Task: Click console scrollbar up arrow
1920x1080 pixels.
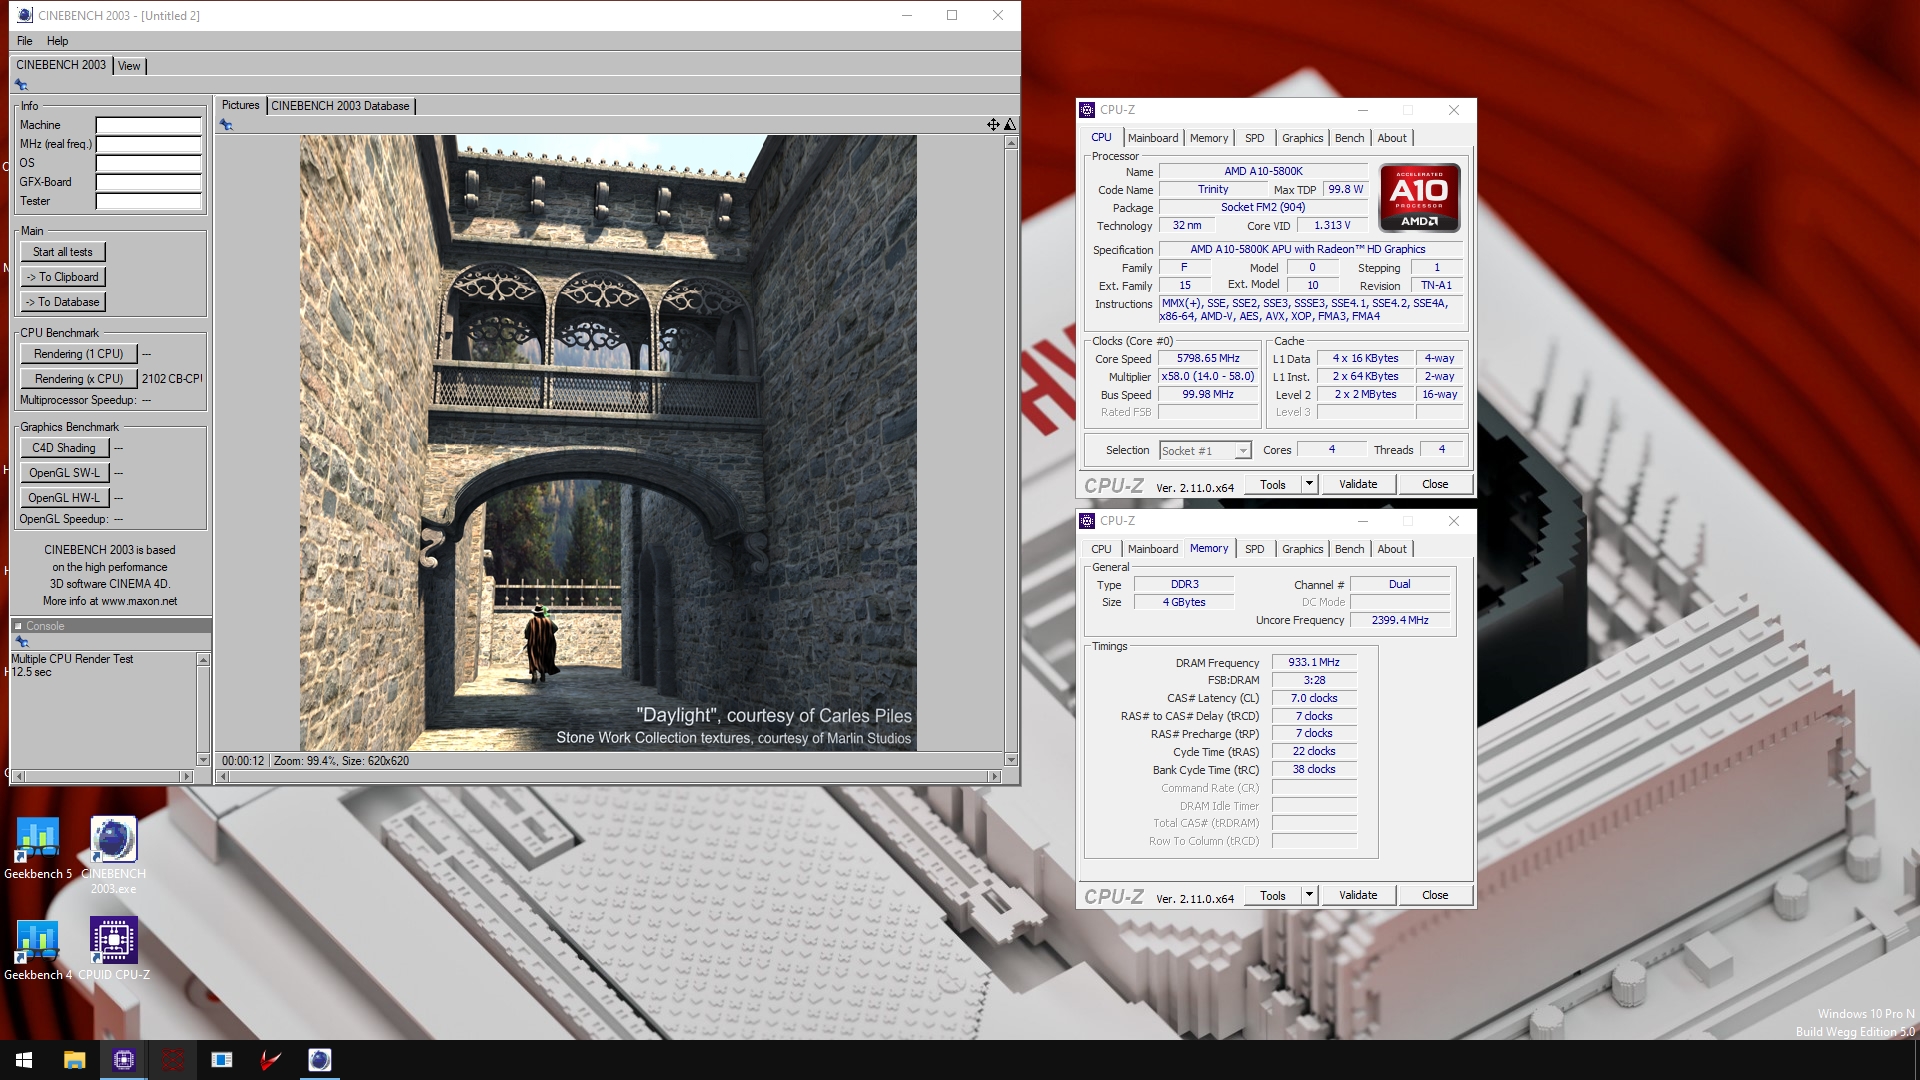Action: (204, 660)
